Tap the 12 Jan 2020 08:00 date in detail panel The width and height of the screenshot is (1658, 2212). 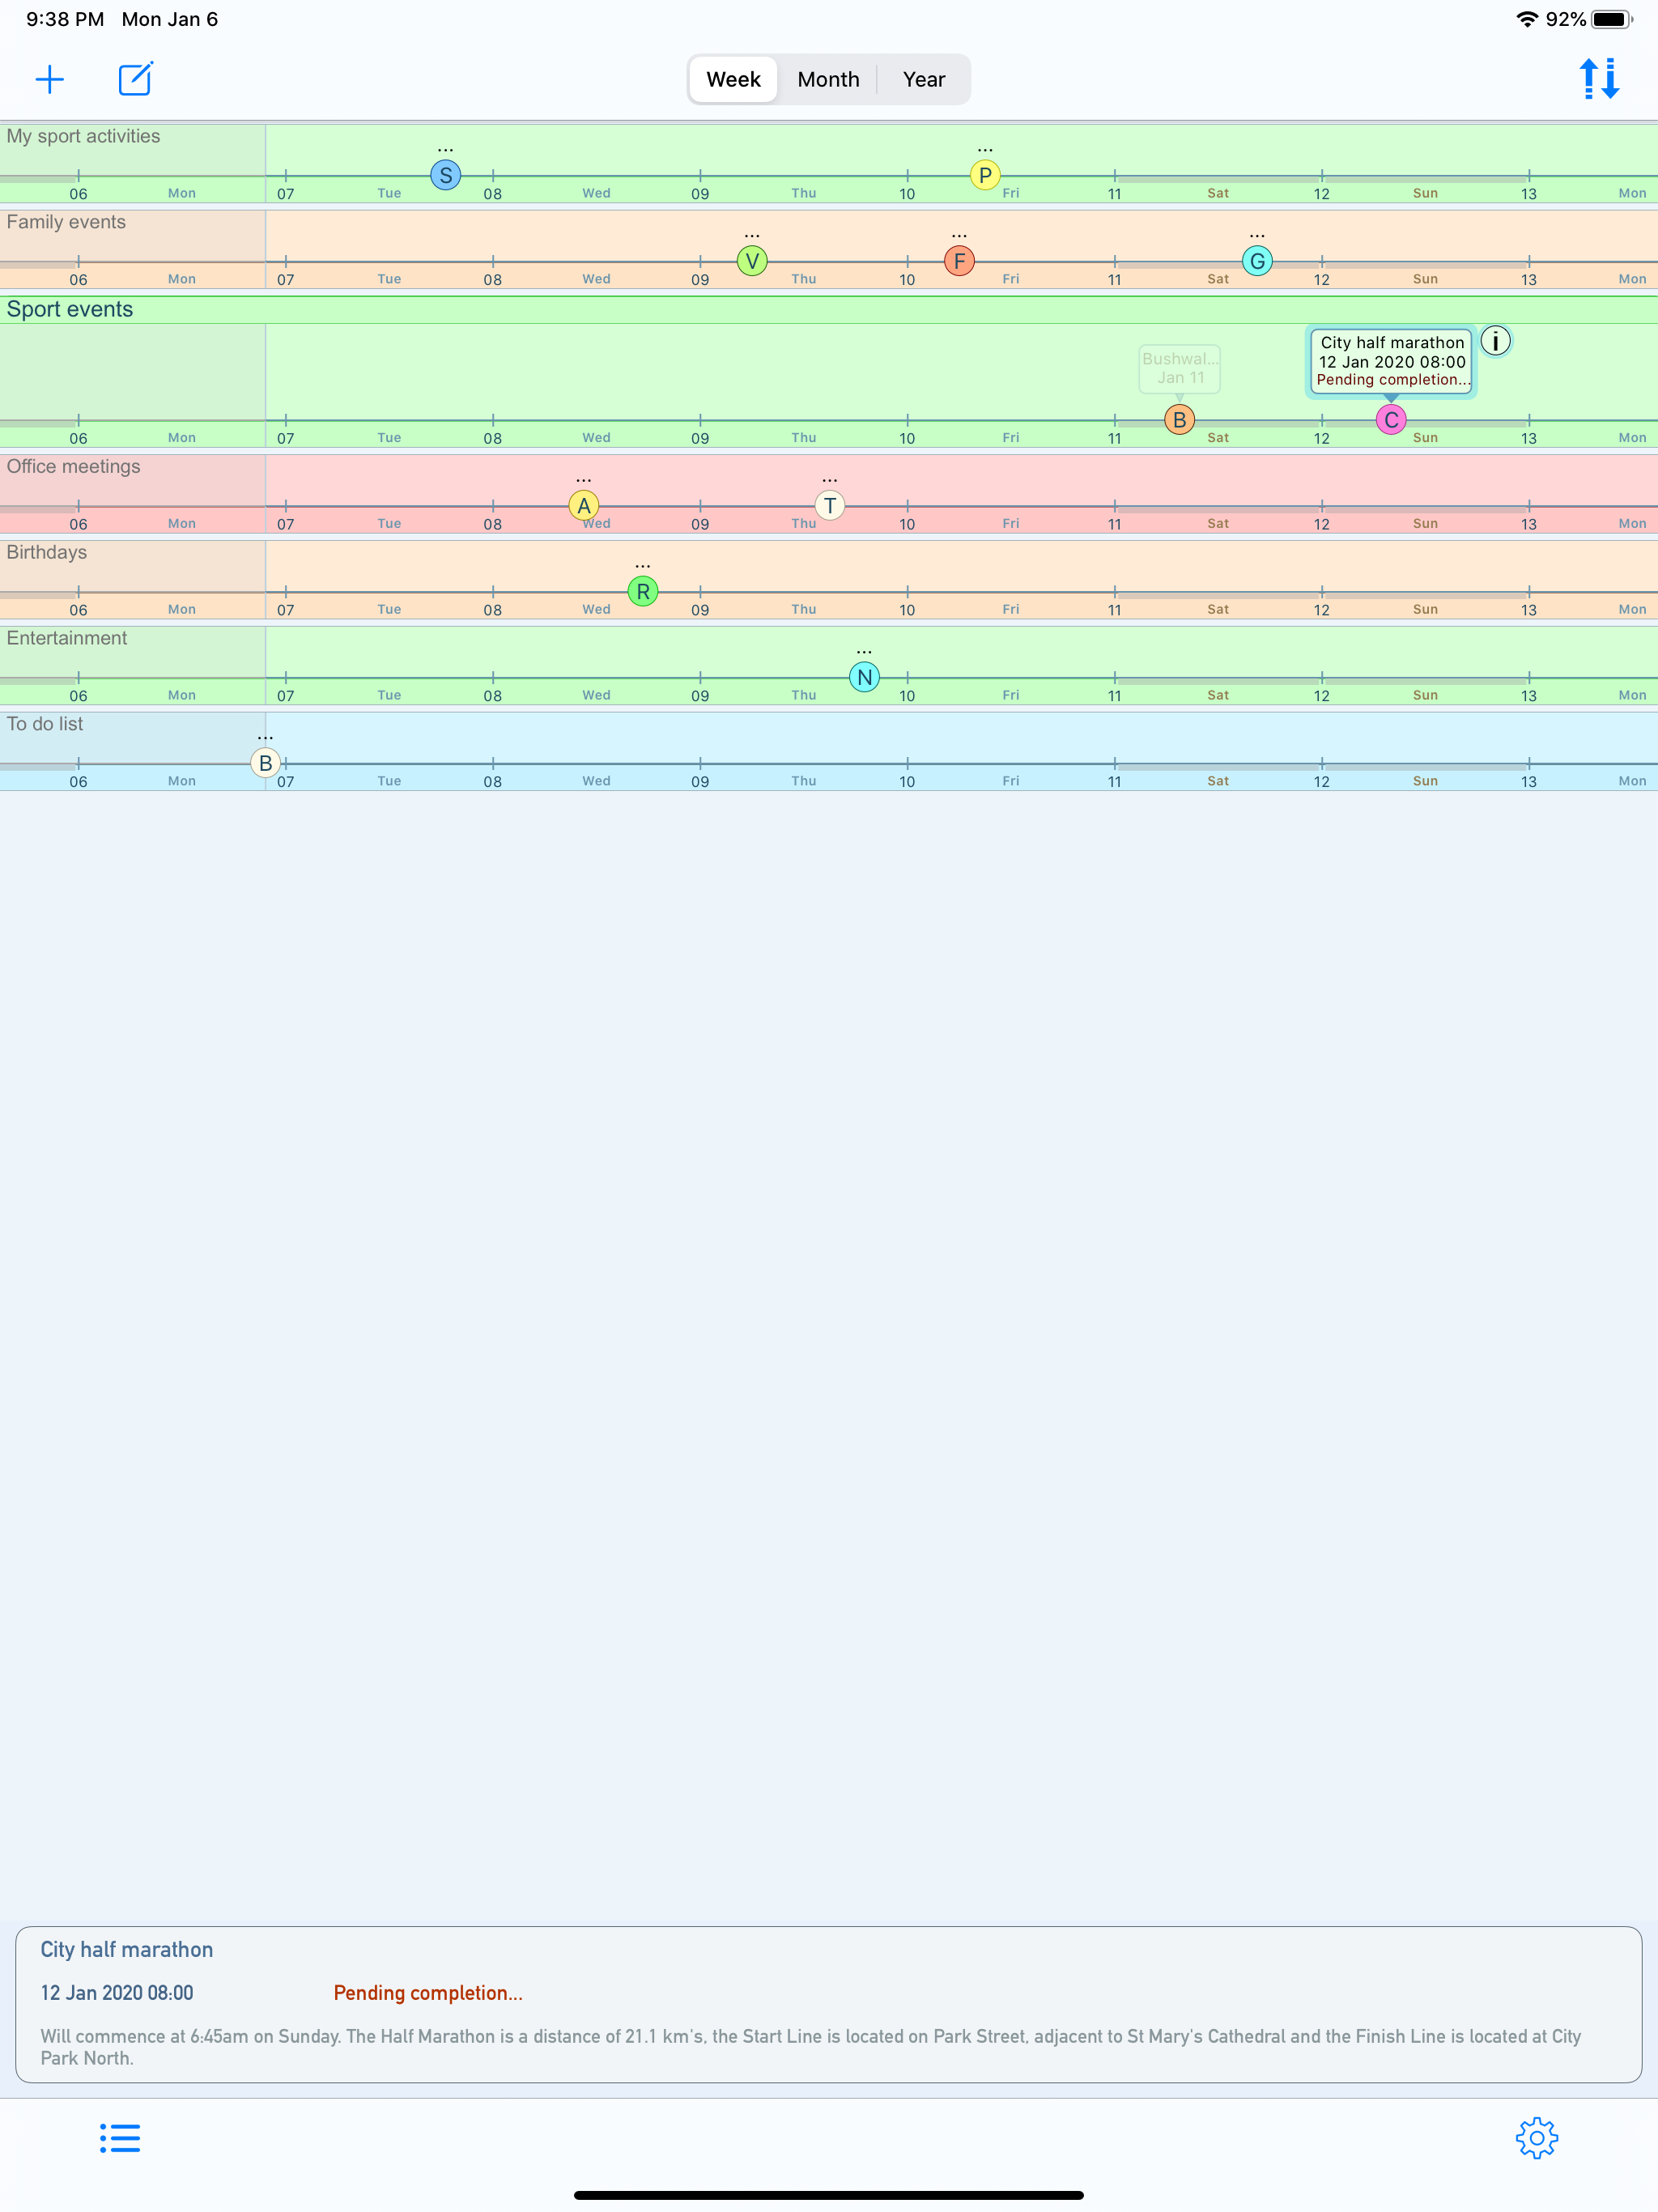116,1992
